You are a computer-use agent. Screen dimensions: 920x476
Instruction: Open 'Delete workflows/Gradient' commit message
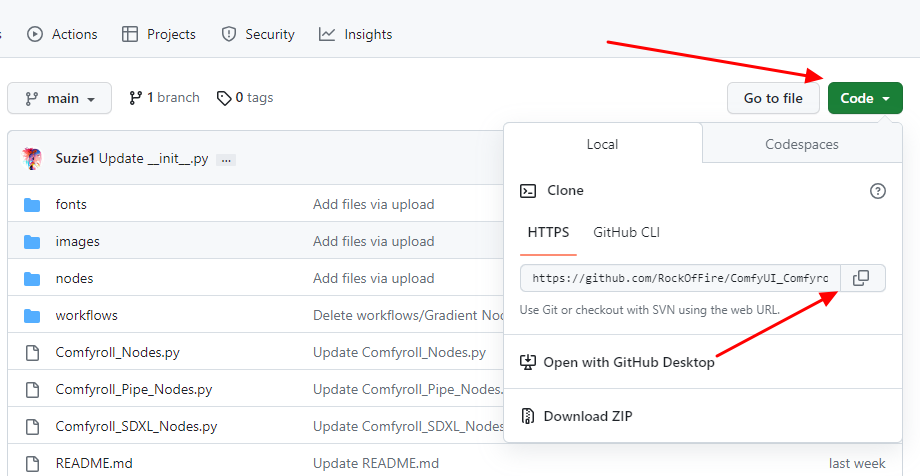point(408,315)
